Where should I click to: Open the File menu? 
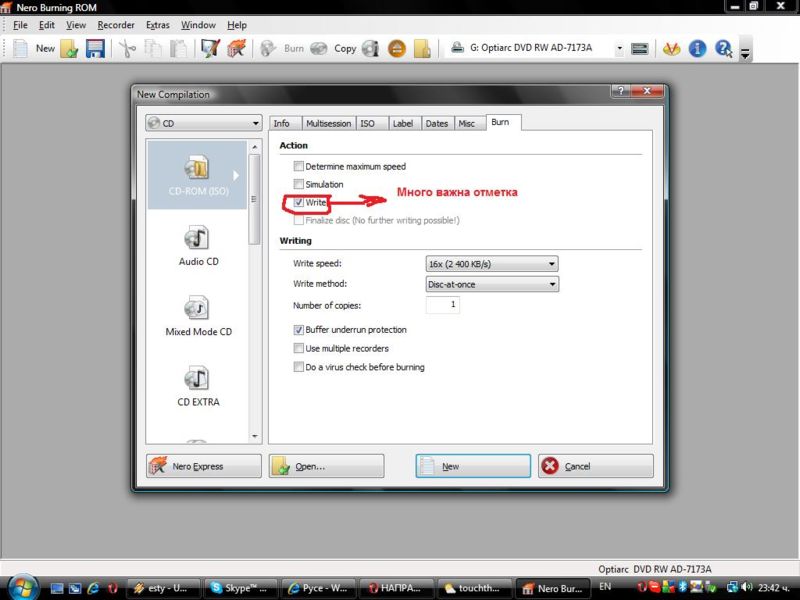click(x=20, y=25)
